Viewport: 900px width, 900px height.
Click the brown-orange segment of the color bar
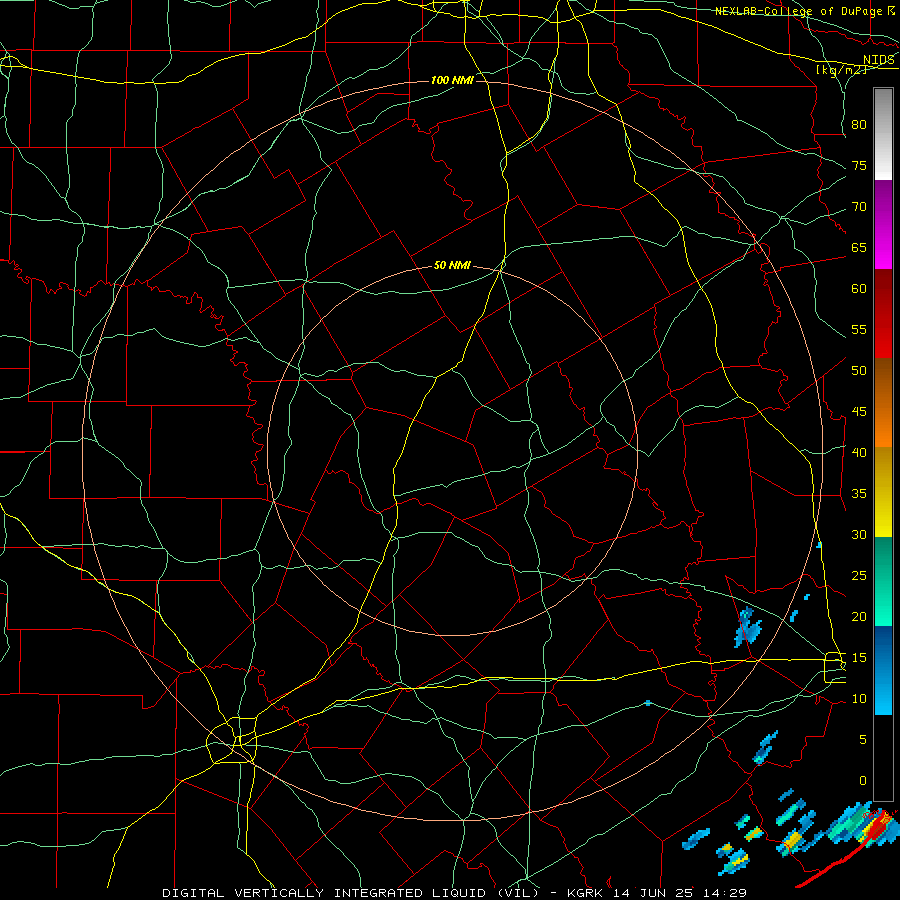[x=883, y=403]
